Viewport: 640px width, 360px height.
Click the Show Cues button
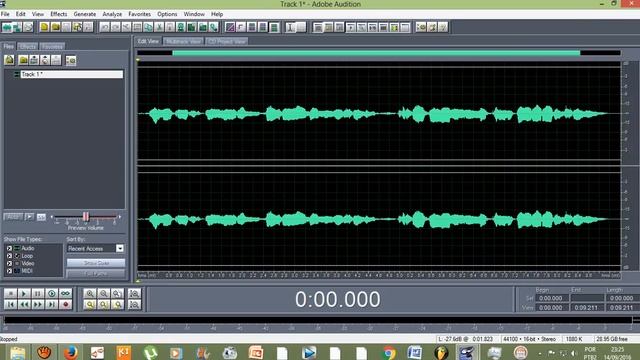96,263
